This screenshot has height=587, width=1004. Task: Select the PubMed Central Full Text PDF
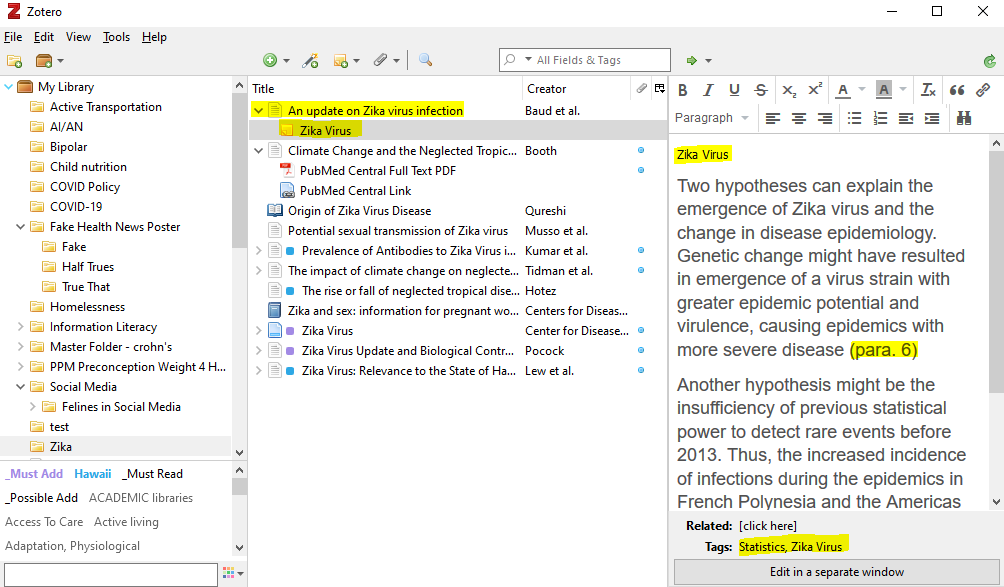378,171
